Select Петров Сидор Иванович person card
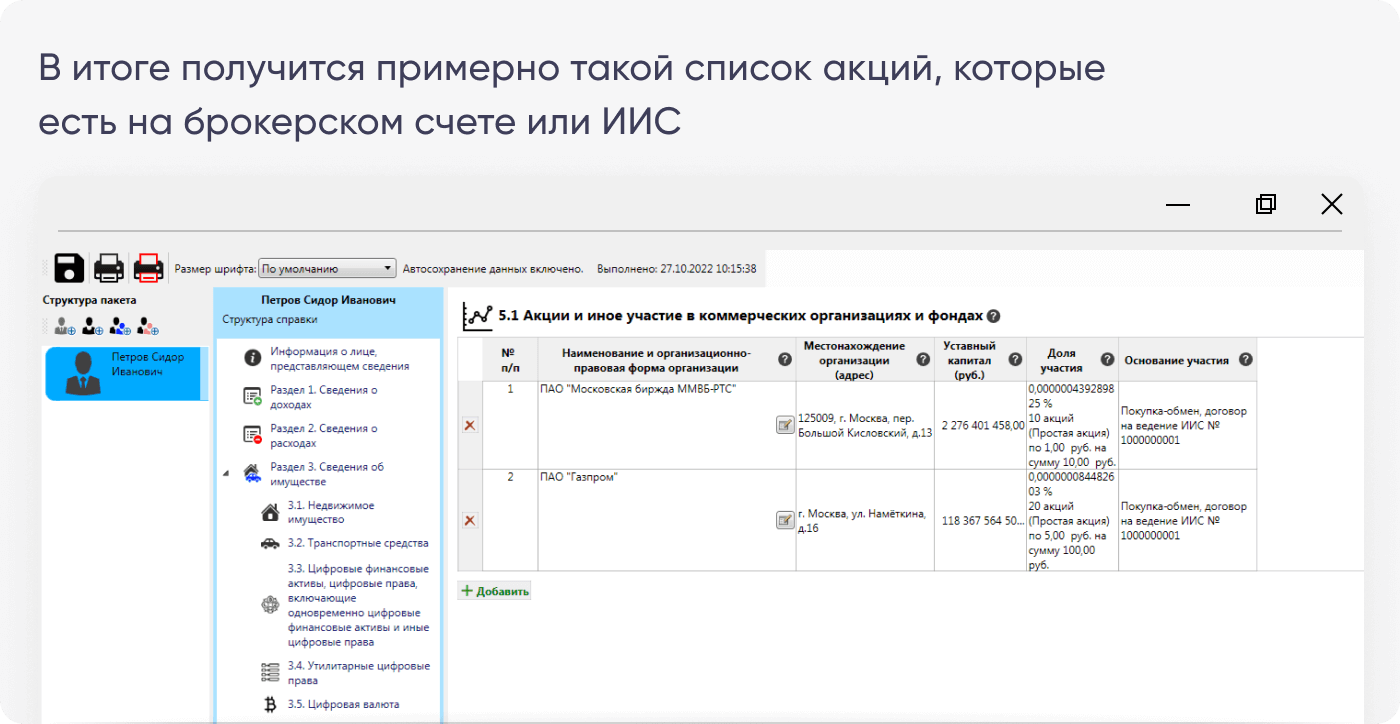 (x=125, y=373)
